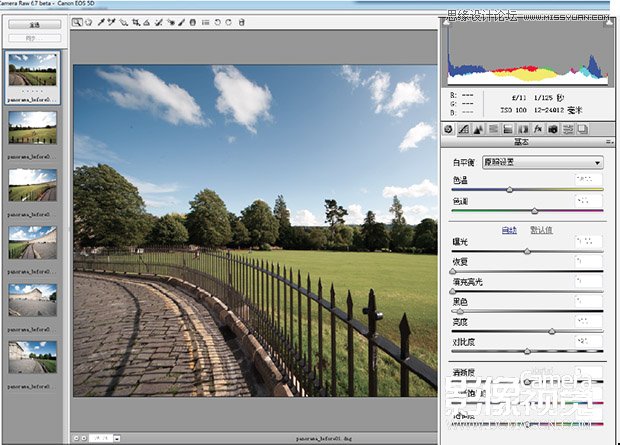Screen dimensions: 620x445
Task: Rotate image 90° clockwise
Action: coord(230,22)
